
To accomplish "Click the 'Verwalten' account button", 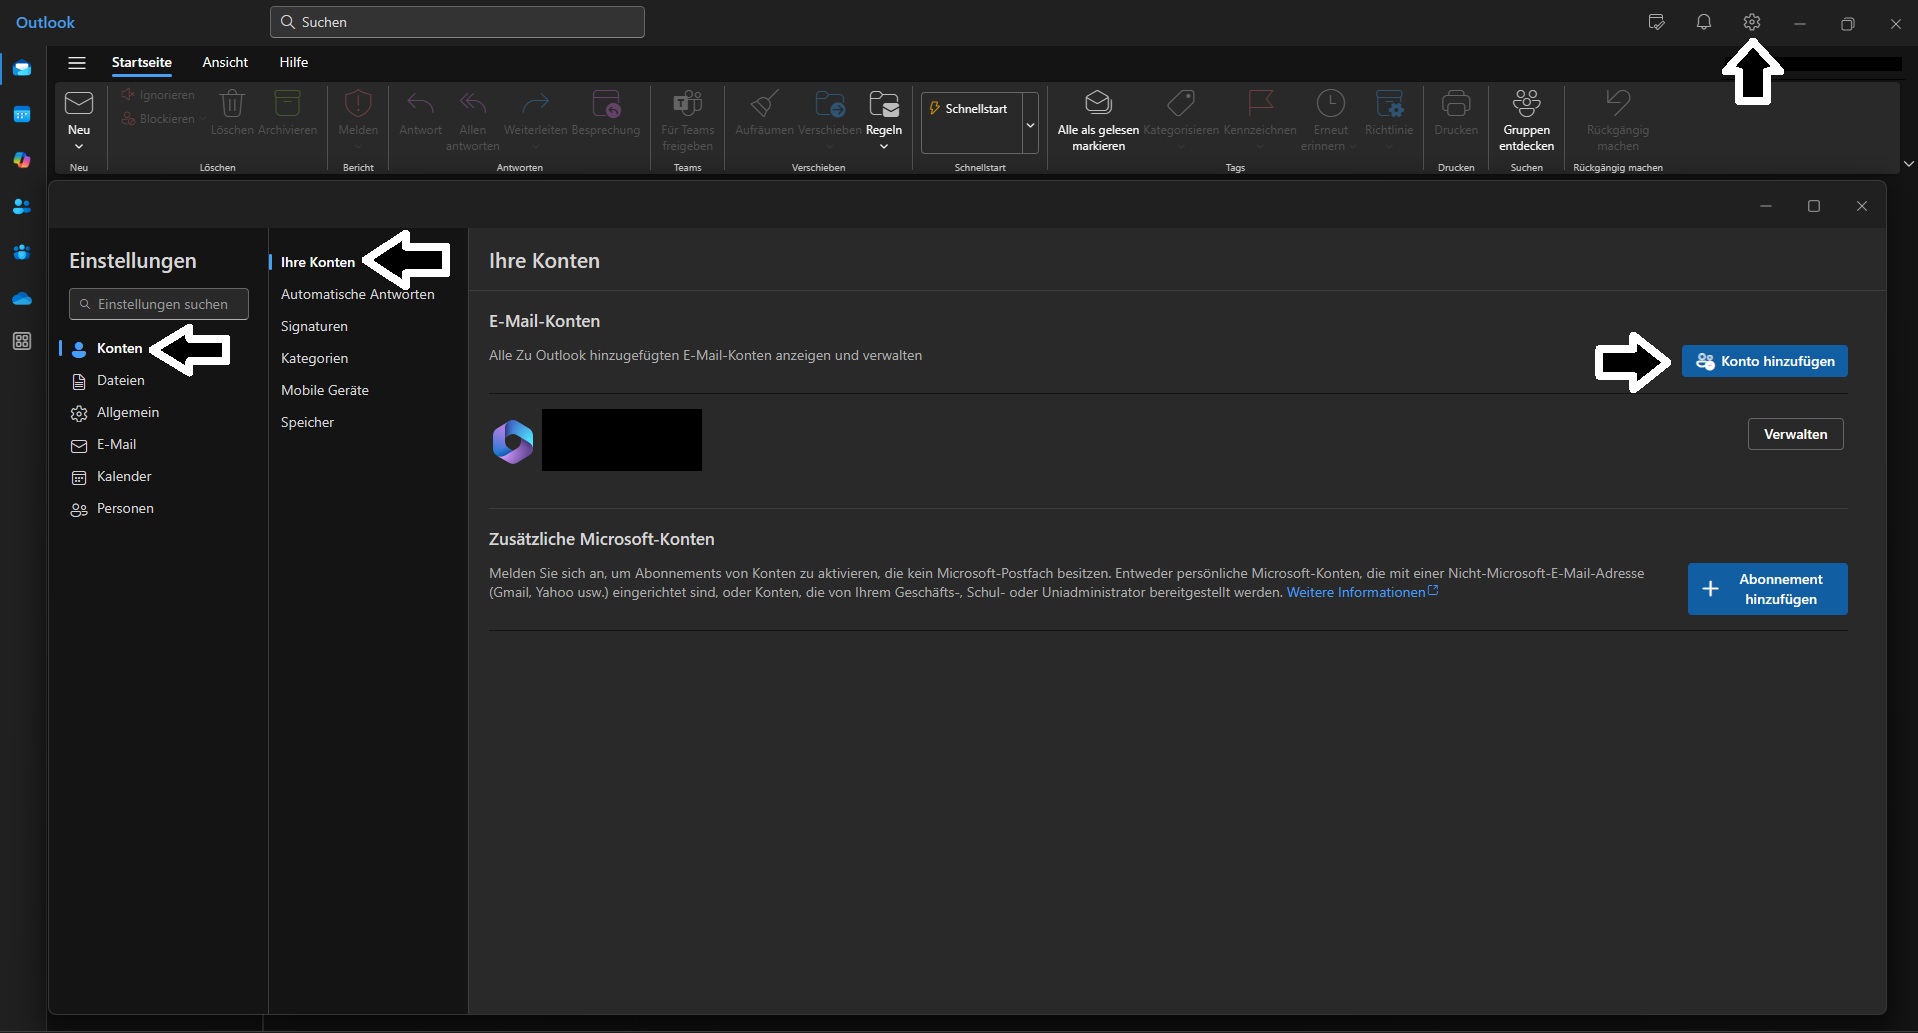I will point(1795,434).
